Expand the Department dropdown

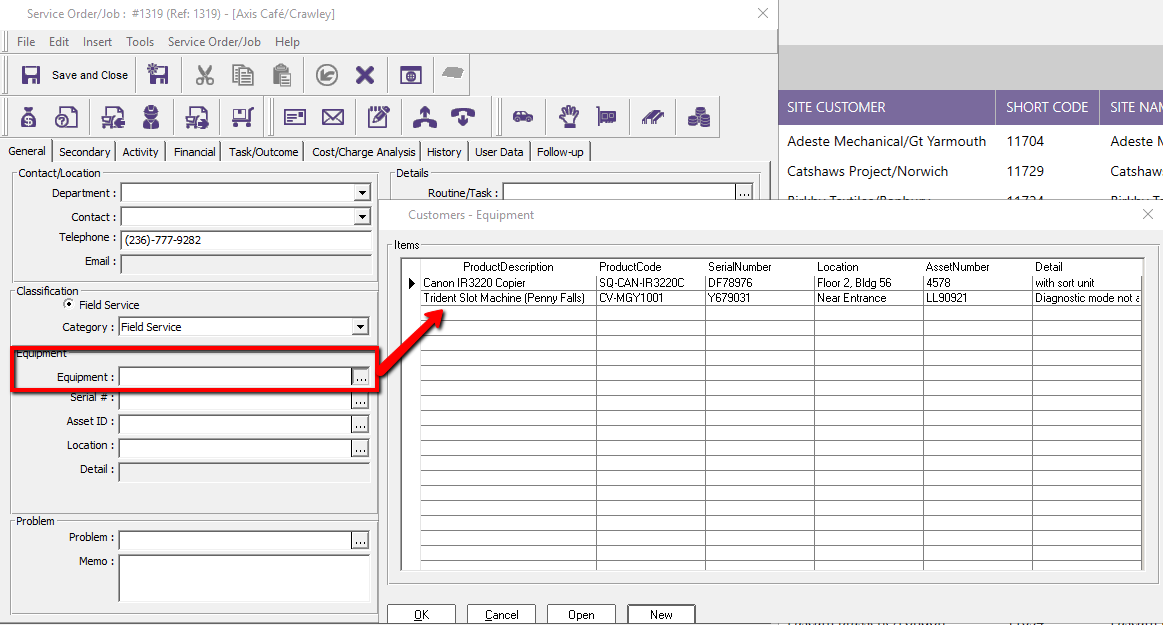(x=361, y=193)
